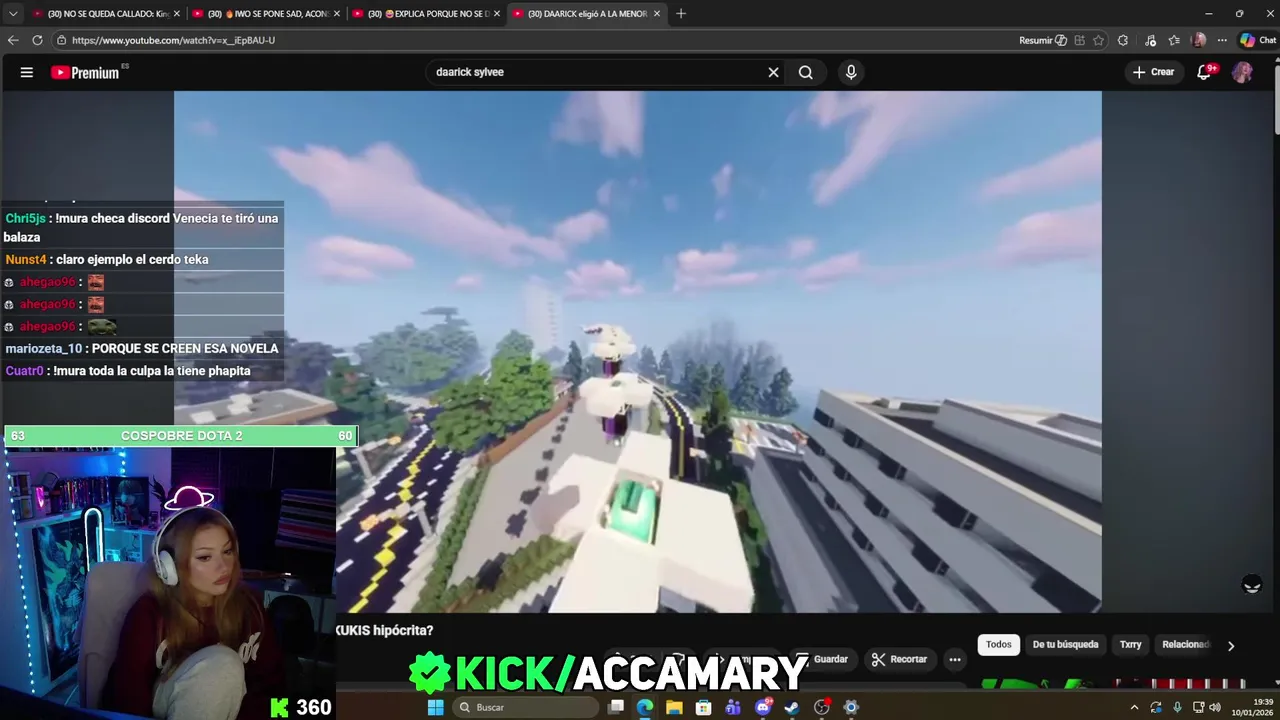
Task: Open the browser profile picture
Action: point(1199,40)
